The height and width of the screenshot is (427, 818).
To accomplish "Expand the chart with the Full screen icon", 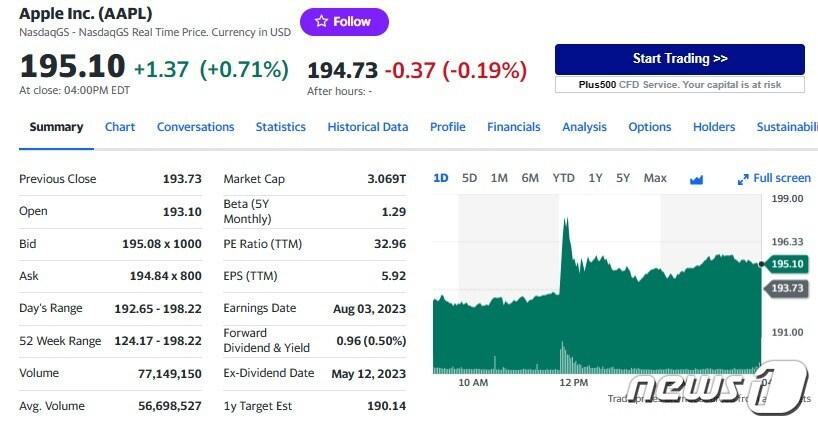I will 743,179.
